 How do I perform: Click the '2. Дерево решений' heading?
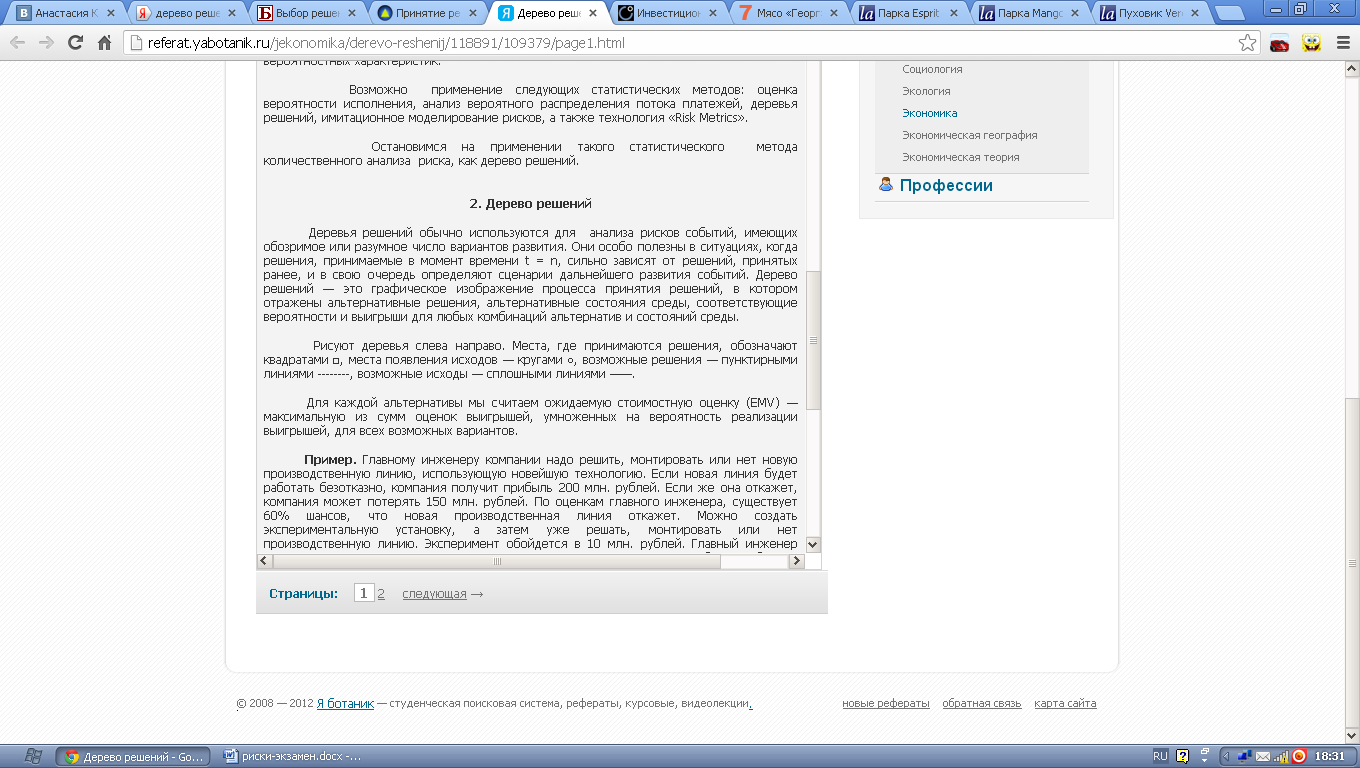coord(530,203)
